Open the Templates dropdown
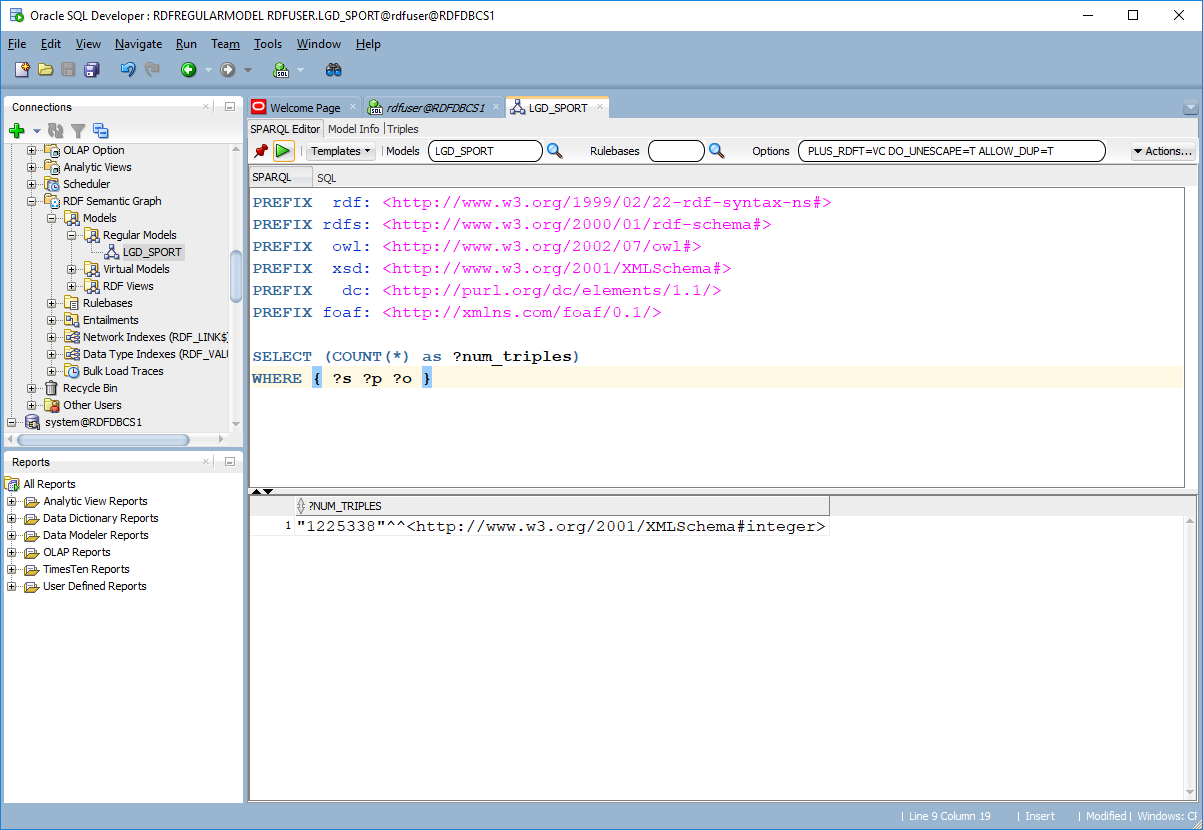 [340, 151]
